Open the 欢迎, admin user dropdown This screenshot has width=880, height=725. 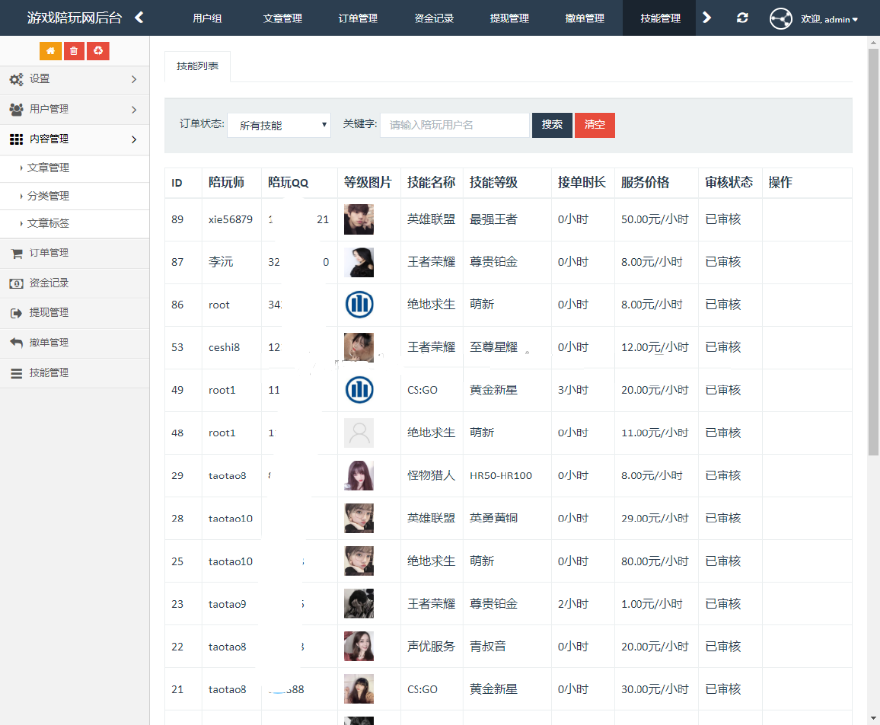click(x=829, y=19)
